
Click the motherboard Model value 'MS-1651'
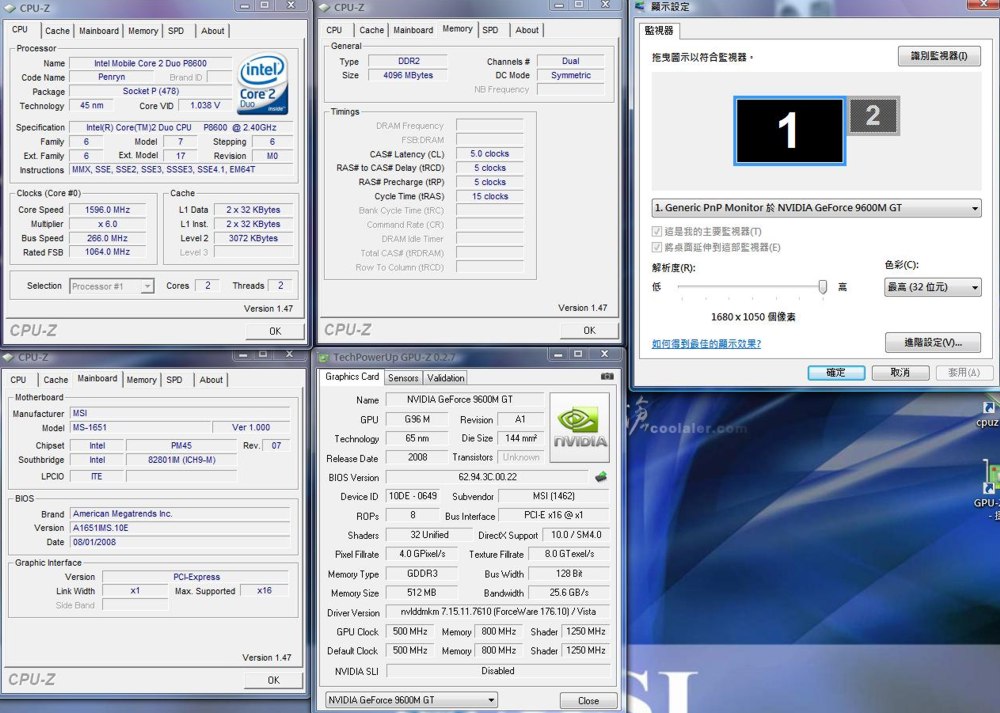tap(140, 427)
